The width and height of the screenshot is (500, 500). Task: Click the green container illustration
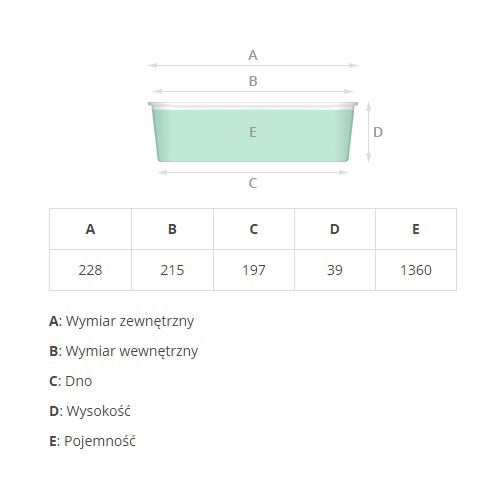253,132
